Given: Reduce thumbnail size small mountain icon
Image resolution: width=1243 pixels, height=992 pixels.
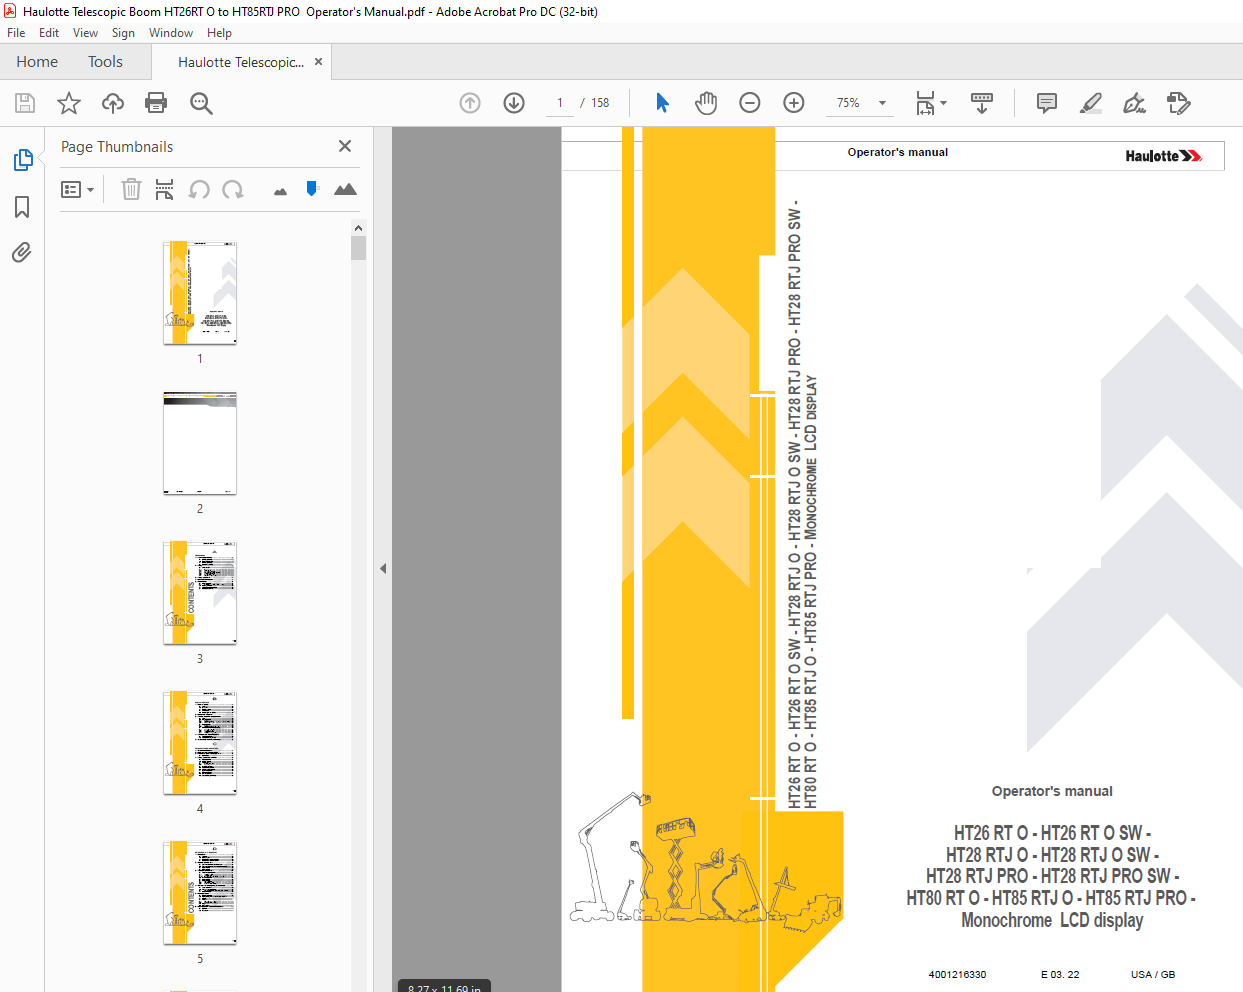Looking at the screenshot, I should pos(280,191).
